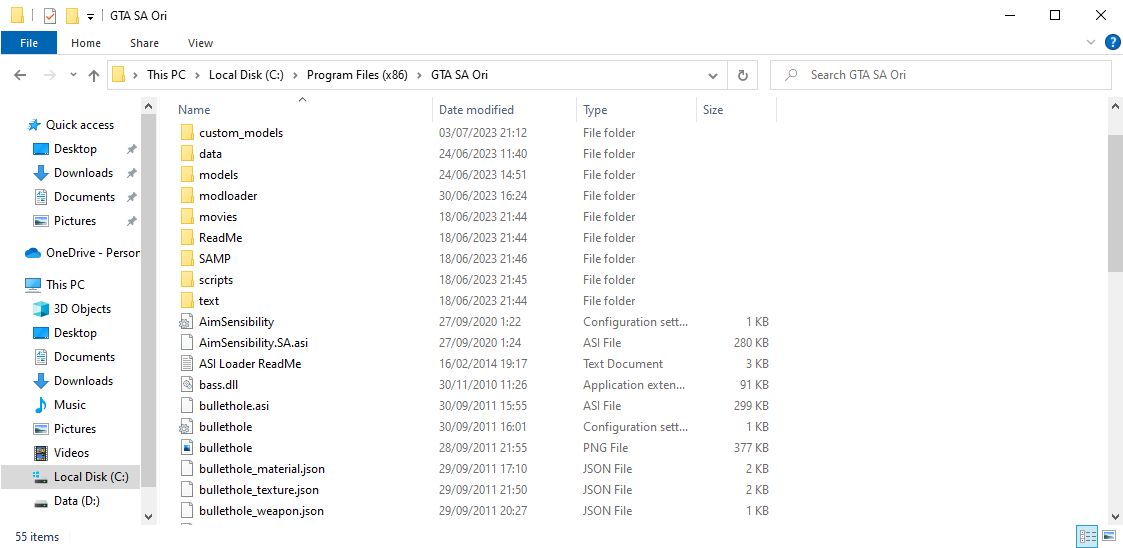Navigate back with the back arrow
This screenshot has height=548, width=1123.
(x=20, y=74)
